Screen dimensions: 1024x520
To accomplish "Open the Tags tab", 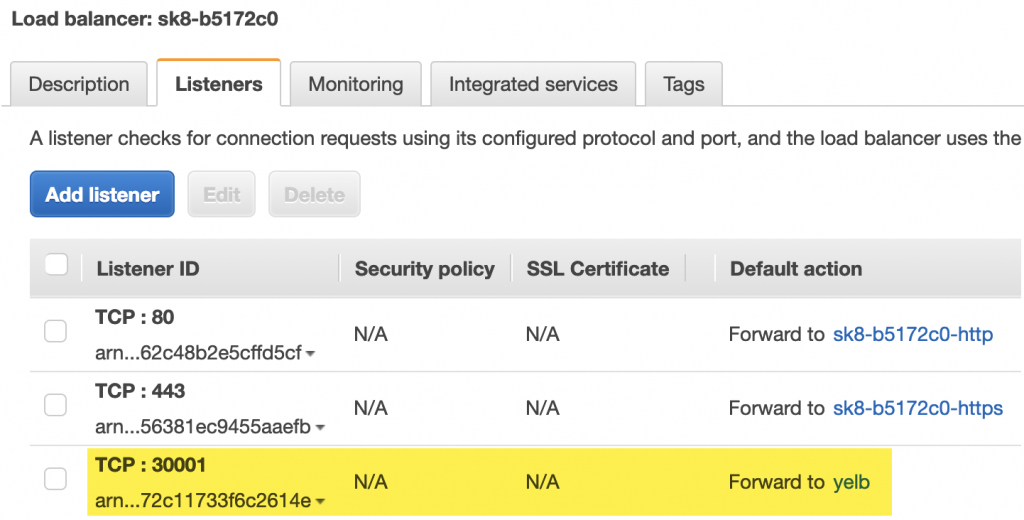I will pyautogui.click(x=683, y=84).
